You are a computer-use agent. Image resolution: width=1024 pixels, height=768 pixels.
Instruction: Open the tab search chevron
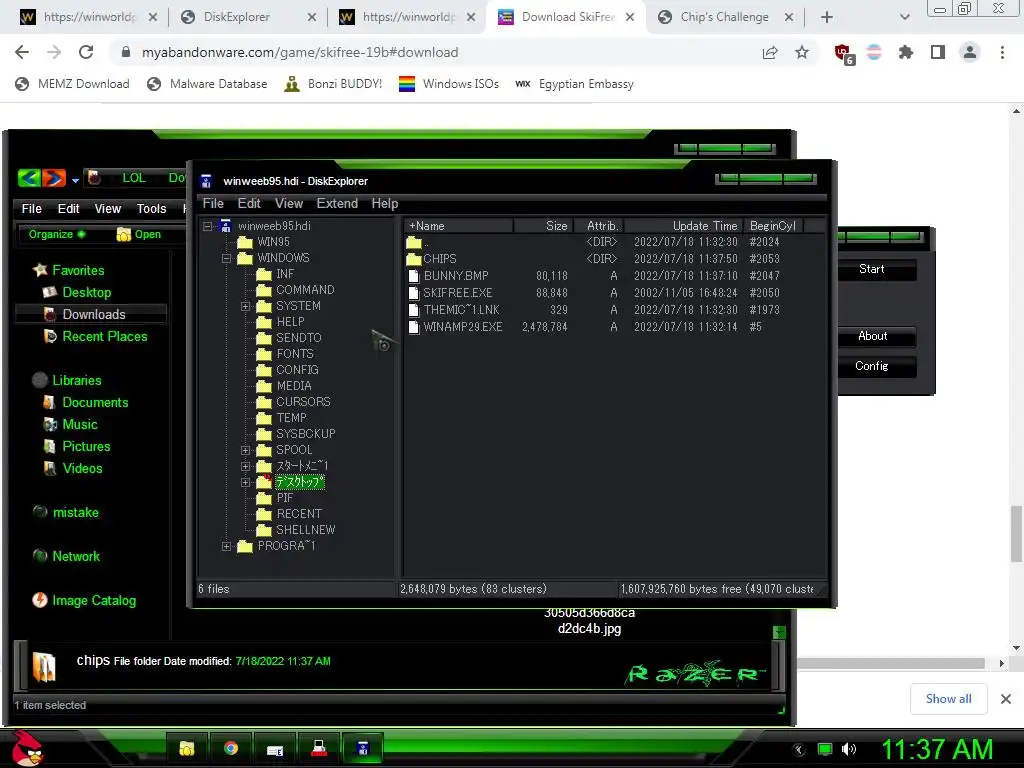(x=904, y=17)
